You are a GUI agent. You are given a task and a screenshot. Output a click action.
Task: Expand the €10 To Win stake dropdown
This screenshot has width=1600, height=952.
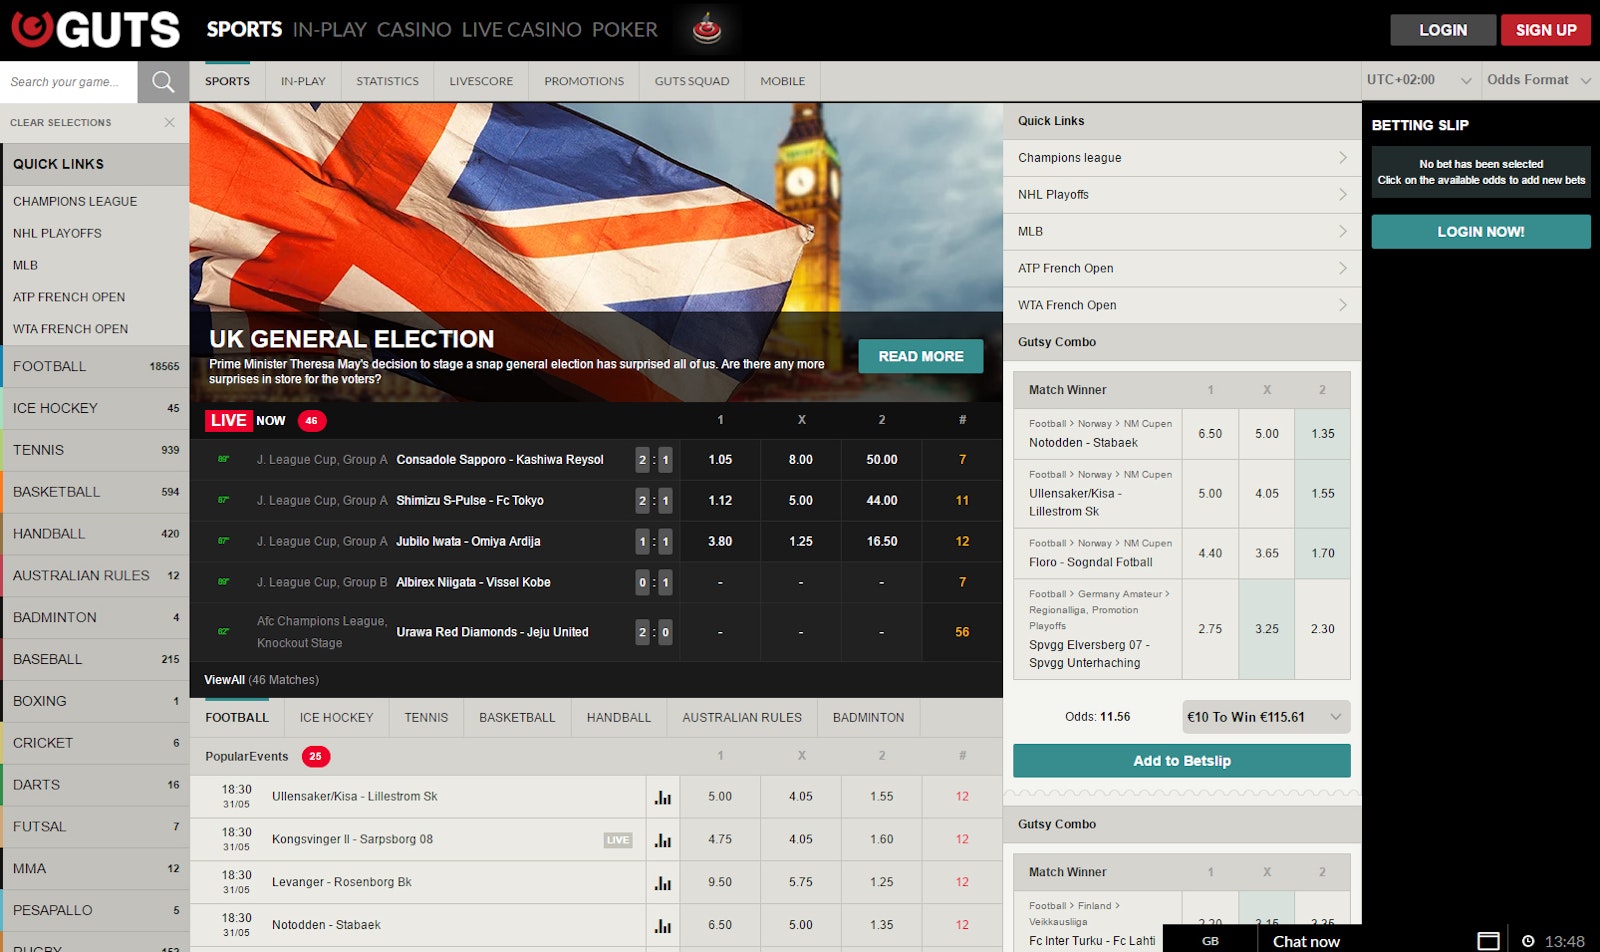(1265, 717)
